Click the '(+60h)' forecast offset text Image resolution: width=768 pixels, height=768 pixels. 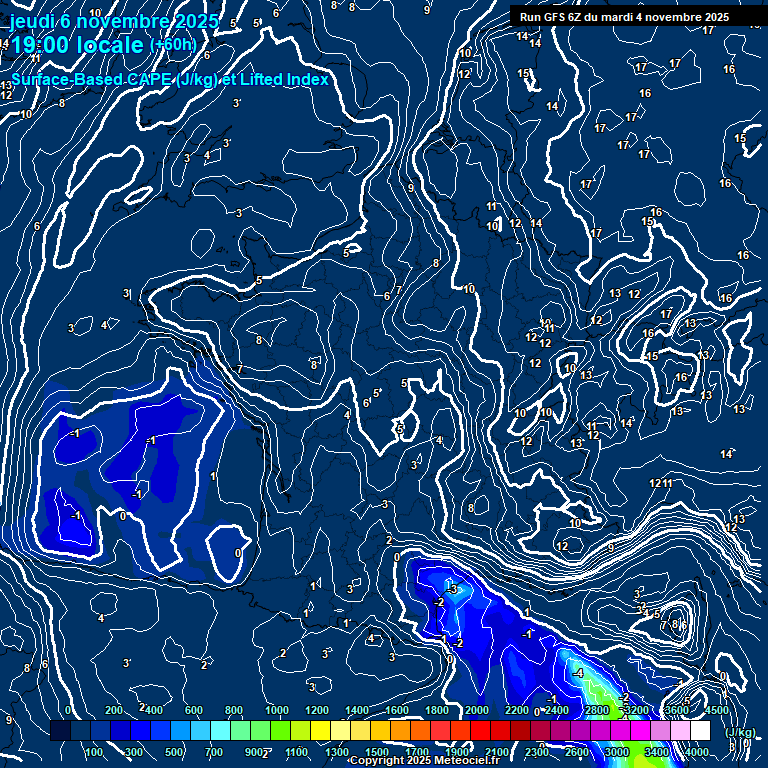point(173,45)
